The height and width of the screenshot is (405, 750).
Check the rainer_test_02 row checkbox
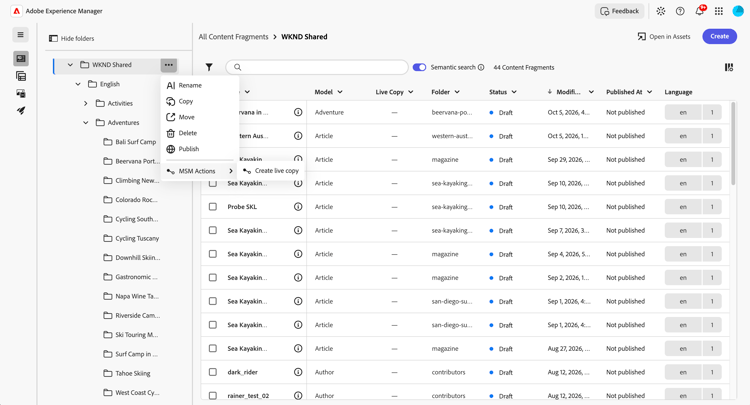click(x=213, y=395)
